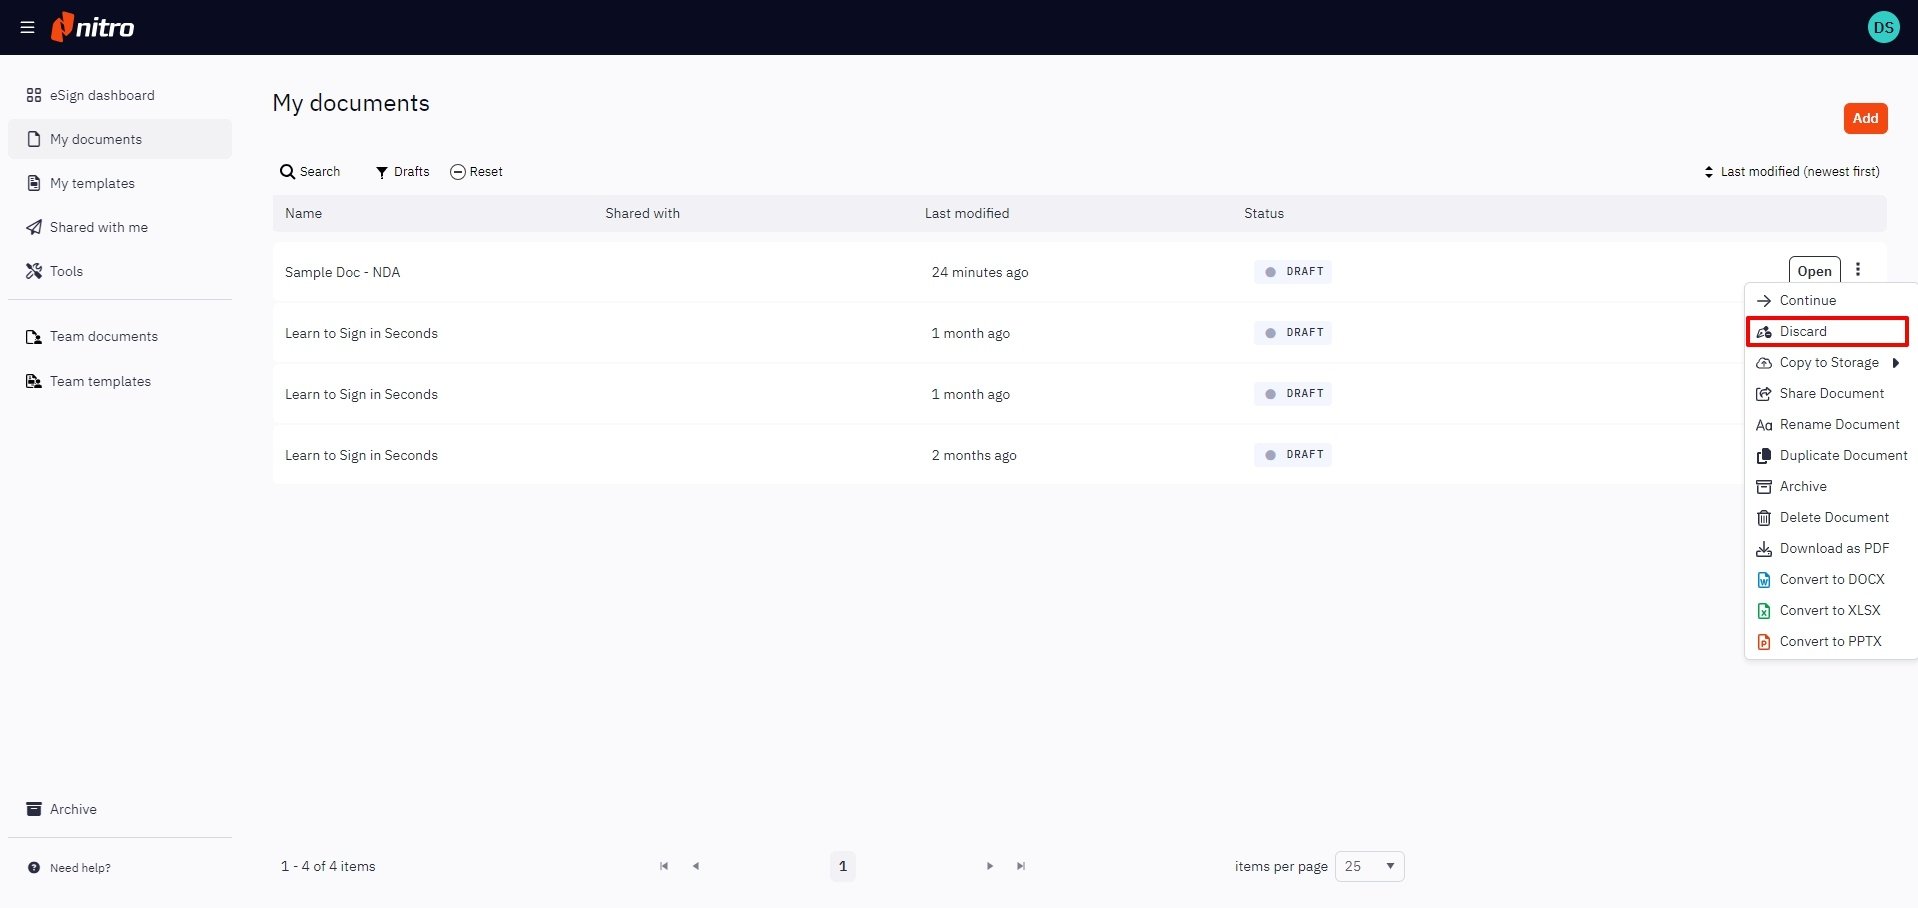
Task: Click the Search magnifier icon
Action: pos(287,172)
